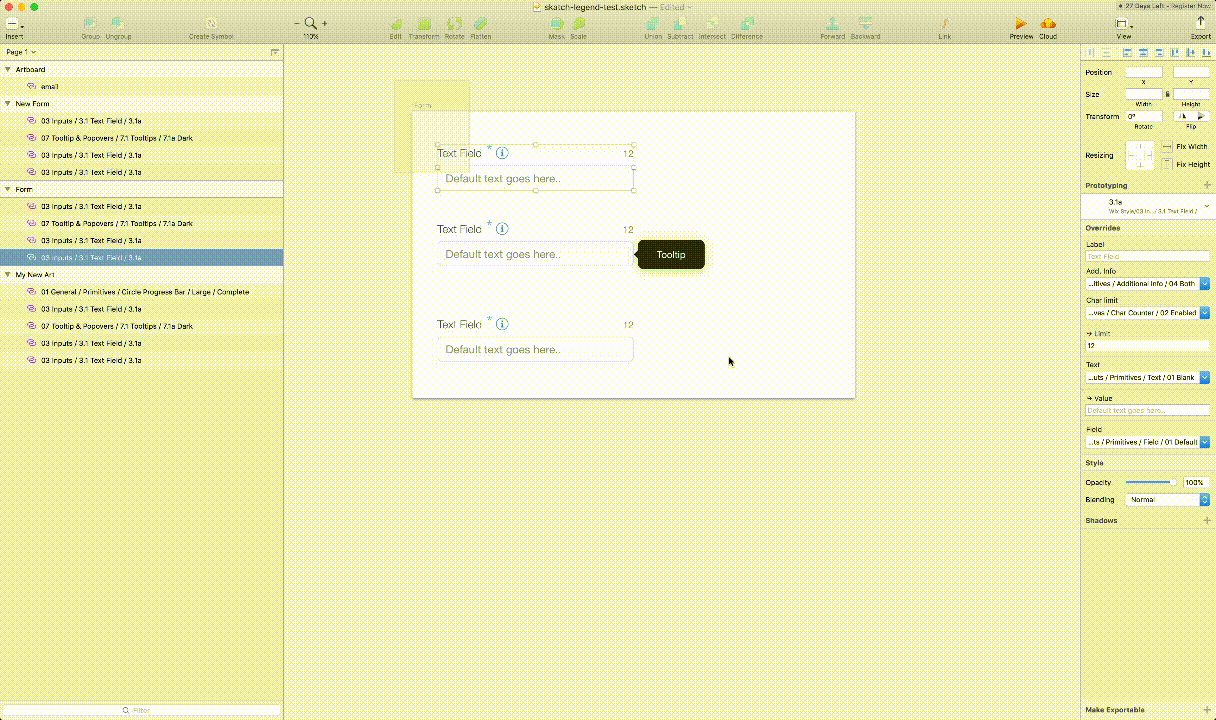The image size is (1216, 720).
Task: Open the Page 1 pages dropdown
Action: (x=21, y=52)
